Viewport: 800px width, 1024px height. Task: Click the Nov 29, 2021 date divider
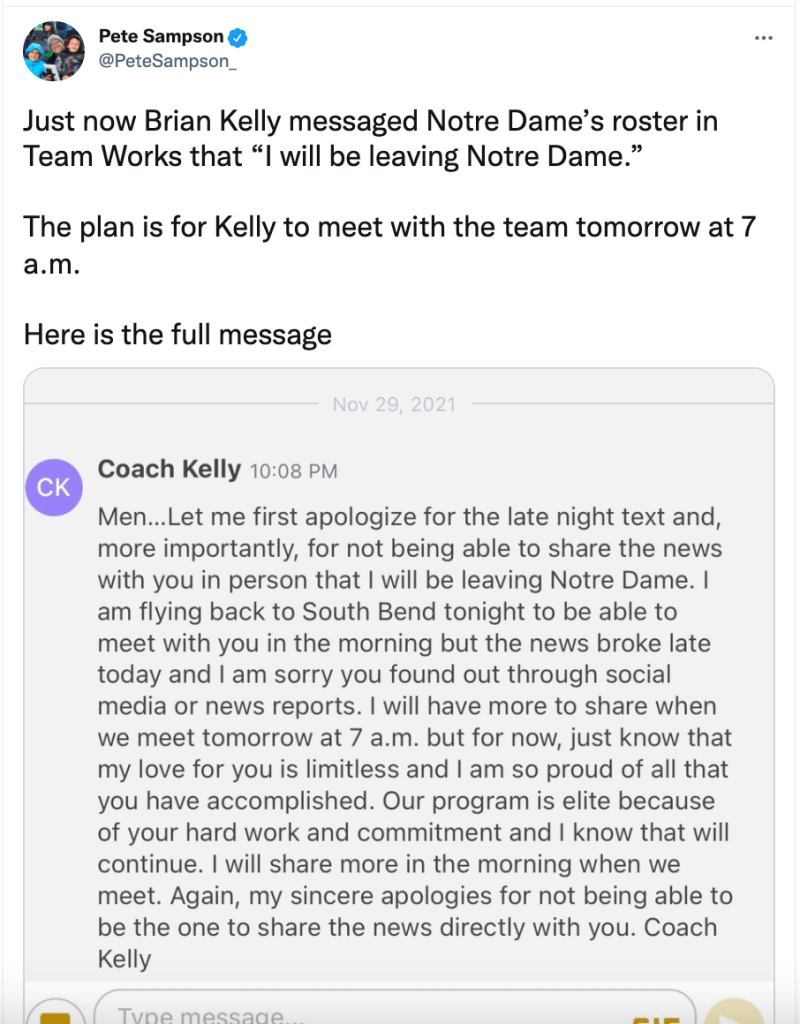click(x=394, y=405)
